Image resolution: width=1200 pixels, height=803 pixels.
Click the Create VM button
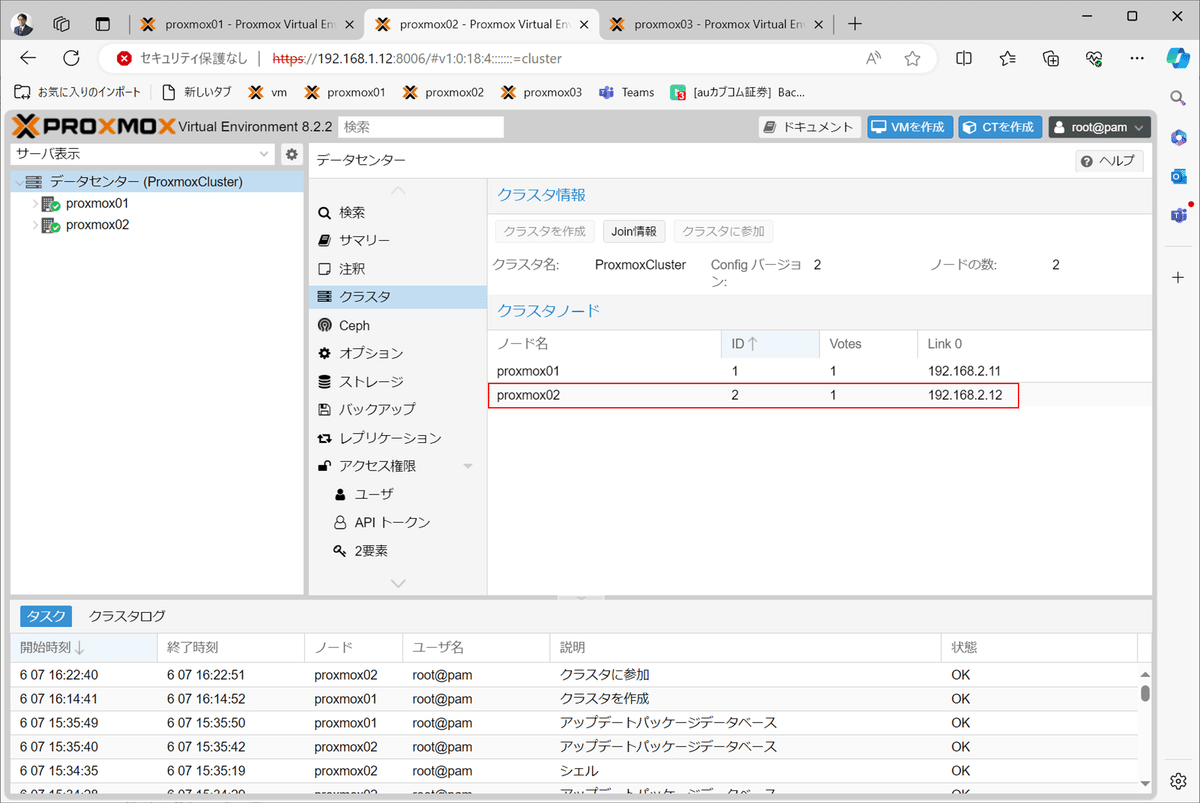(909, 127)
